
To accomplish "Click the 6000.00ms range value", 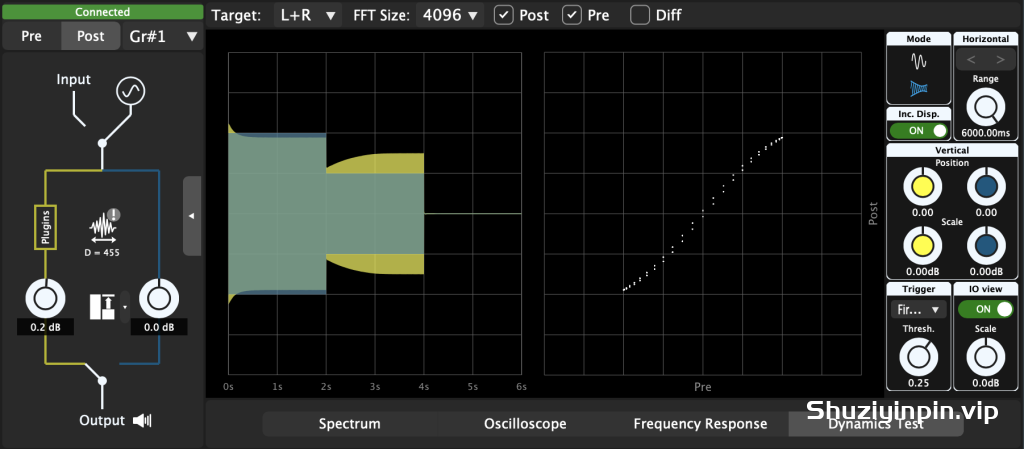I will 985,133.
